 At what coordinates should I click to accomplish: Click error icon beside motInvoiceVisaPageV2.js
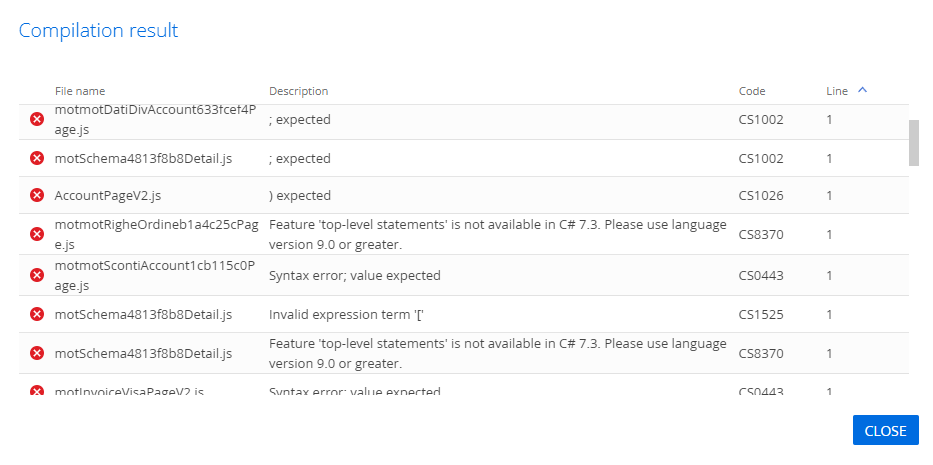(x=37, y=391)
